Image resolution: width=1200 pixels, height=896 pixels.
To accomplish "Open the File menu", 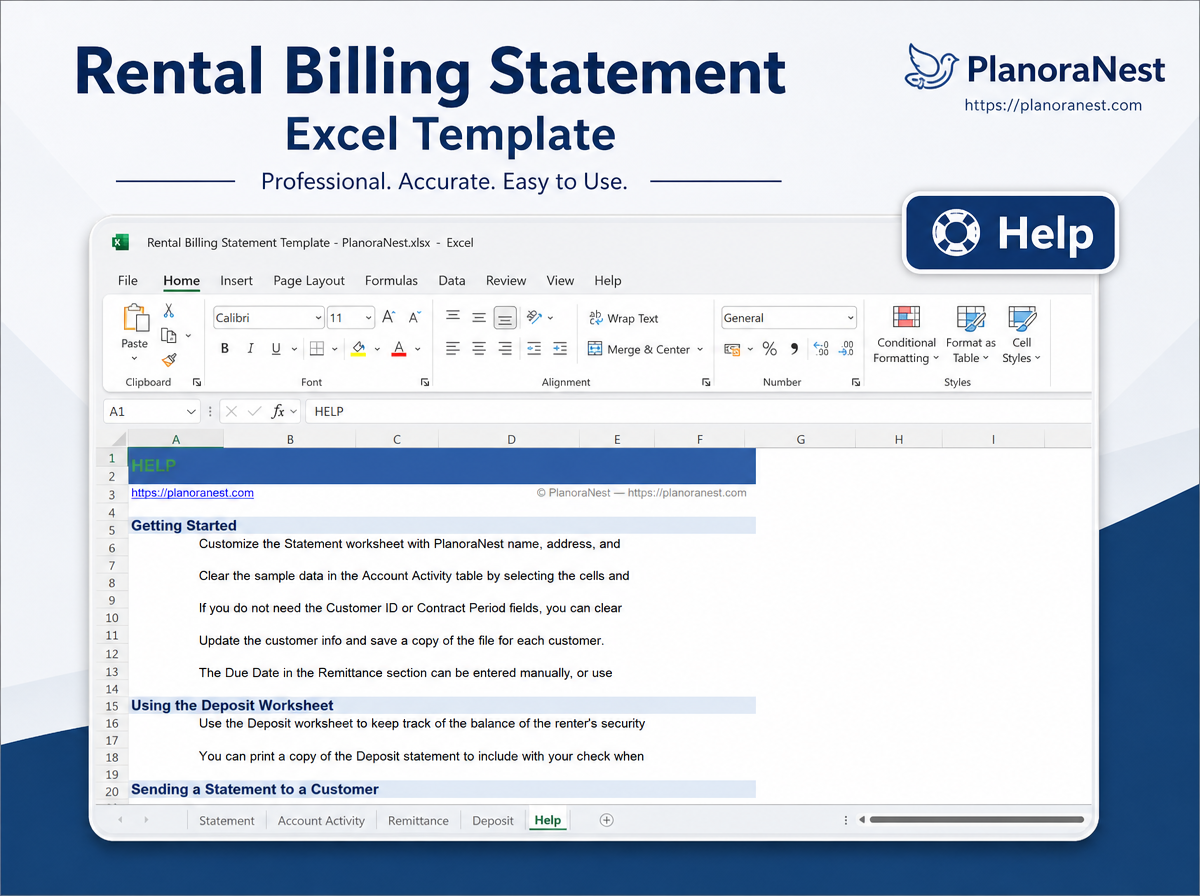I will click(128, 281).
